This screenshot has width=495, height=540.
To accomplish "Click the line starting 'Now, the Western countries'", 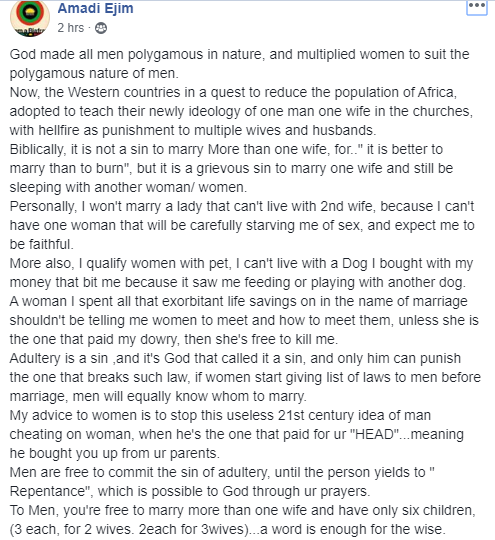I will point(233,93).
